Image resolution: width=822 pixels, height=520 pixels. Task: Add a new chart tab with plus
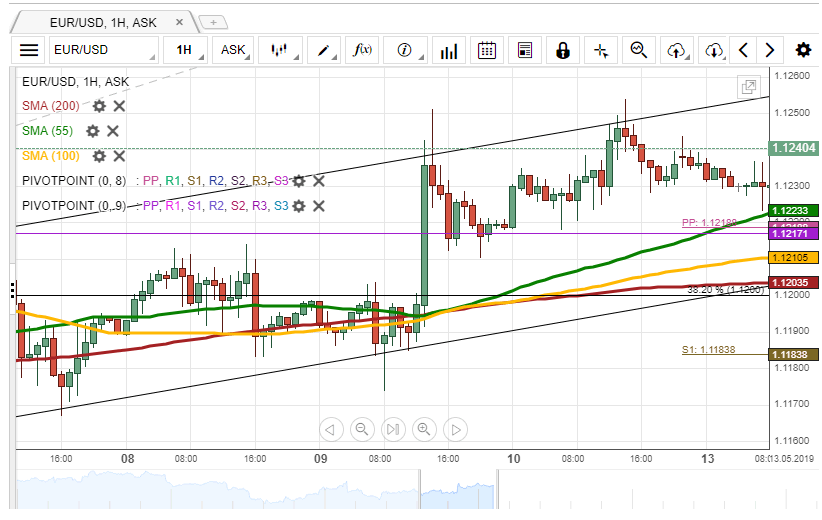[x=213, y=23]
